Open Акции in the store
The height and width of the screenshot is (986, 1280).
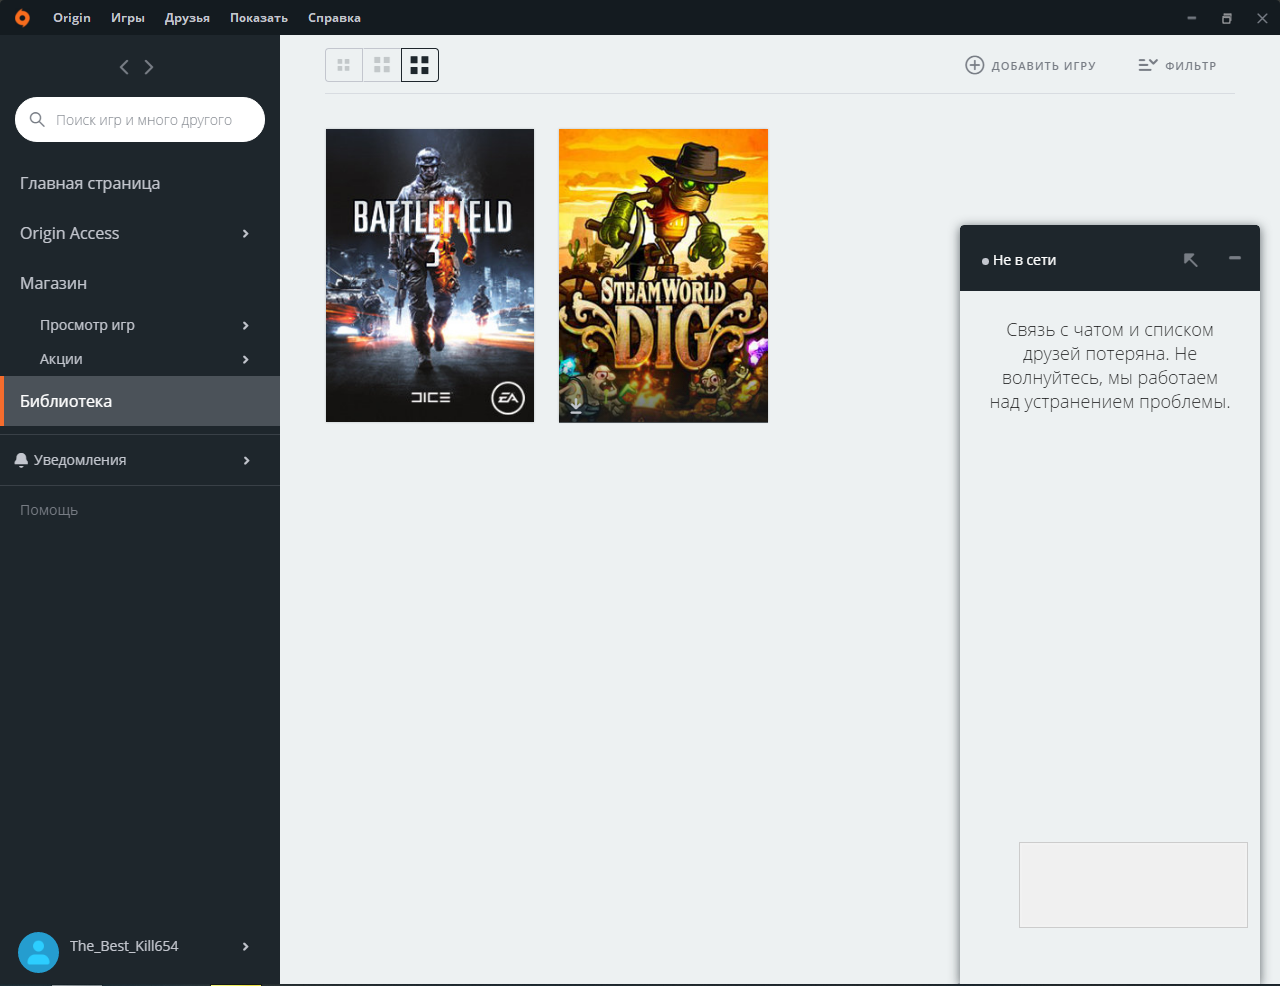(x=61, y=359)
